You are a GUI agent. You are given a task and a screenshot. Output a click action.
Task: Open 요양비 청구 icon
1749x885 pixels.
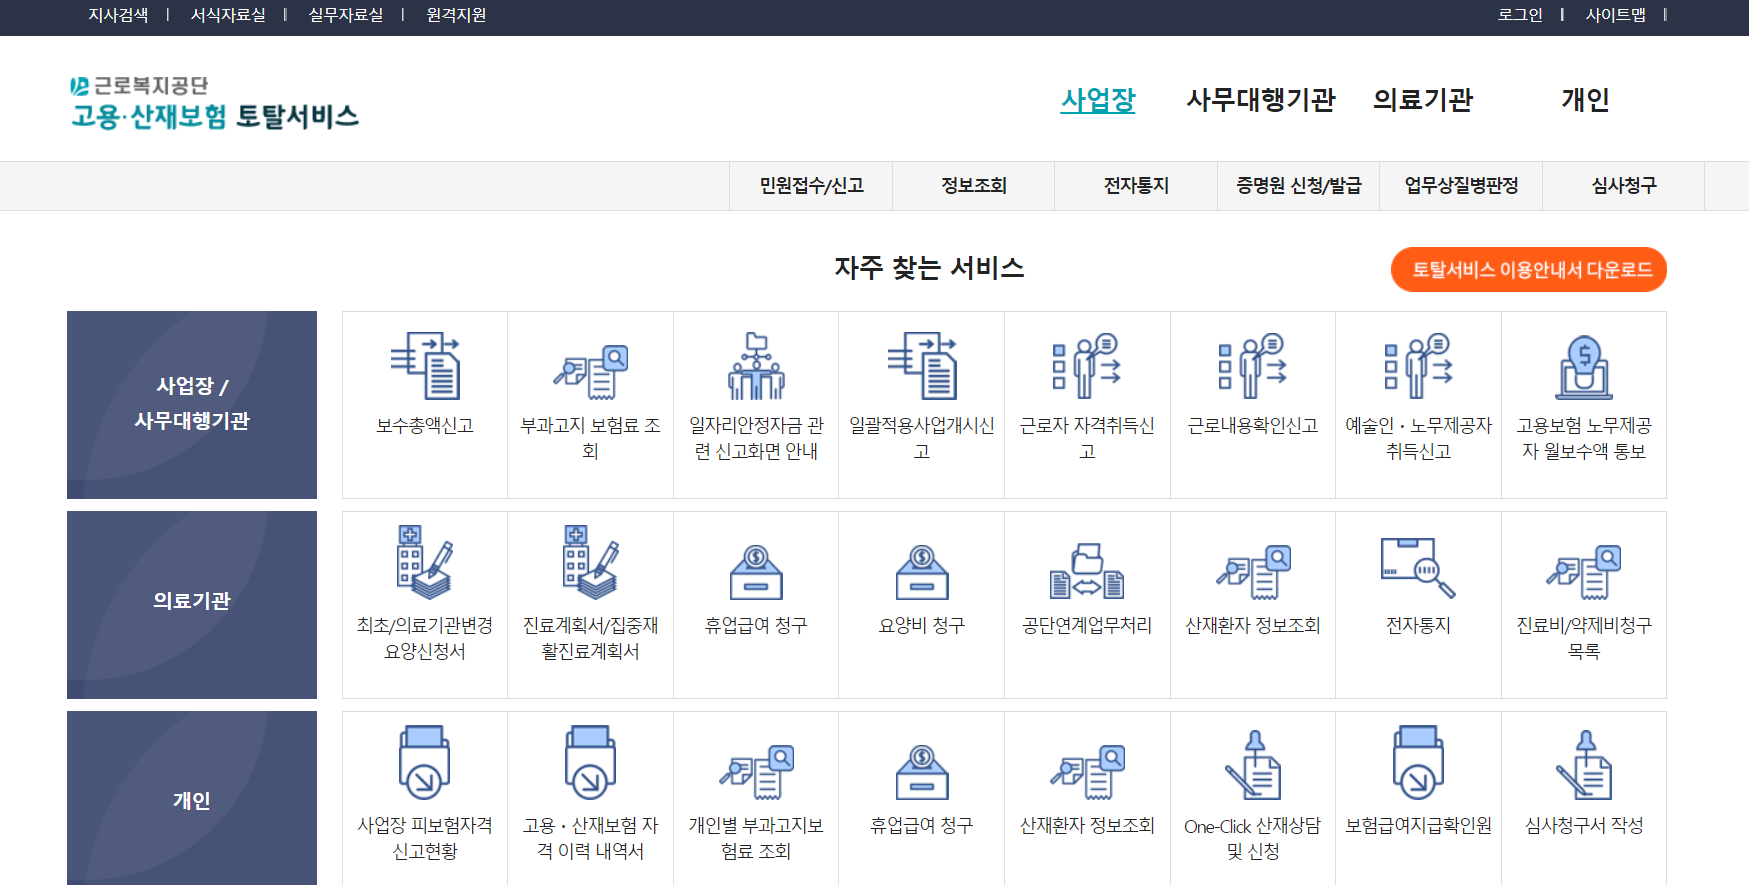(922, 572)
